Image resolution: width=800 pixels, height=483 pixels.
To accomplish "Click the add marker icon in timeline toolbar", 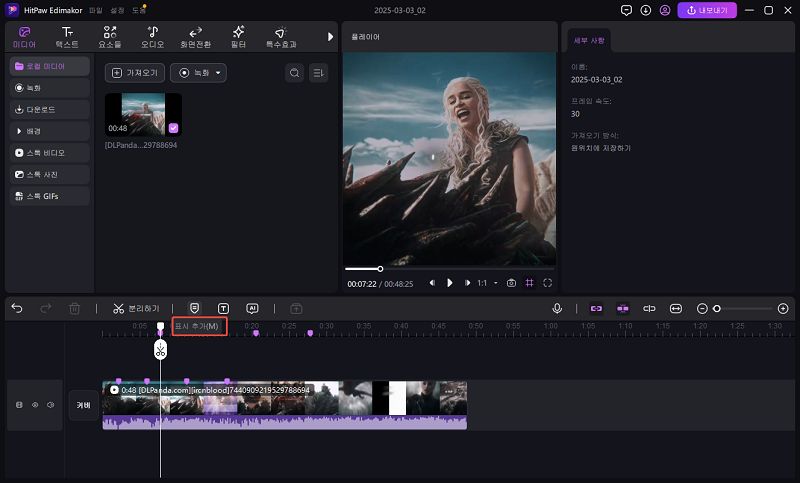I will tap(194, 309).
